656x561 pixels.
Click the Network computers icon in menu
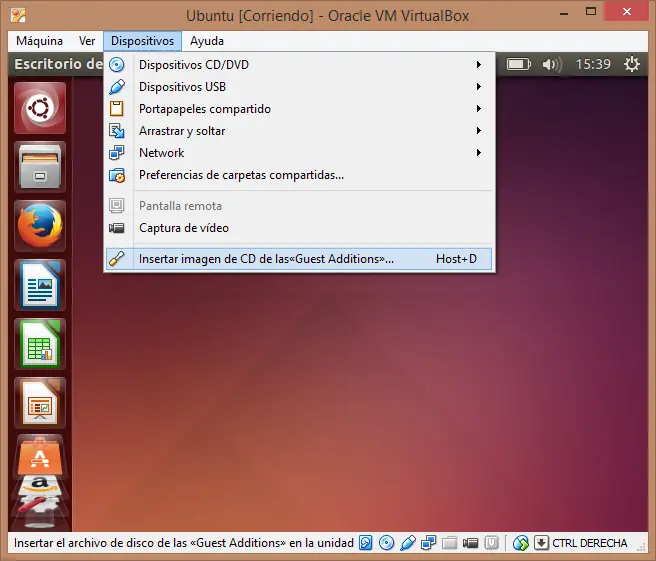(x=117, y=153)
